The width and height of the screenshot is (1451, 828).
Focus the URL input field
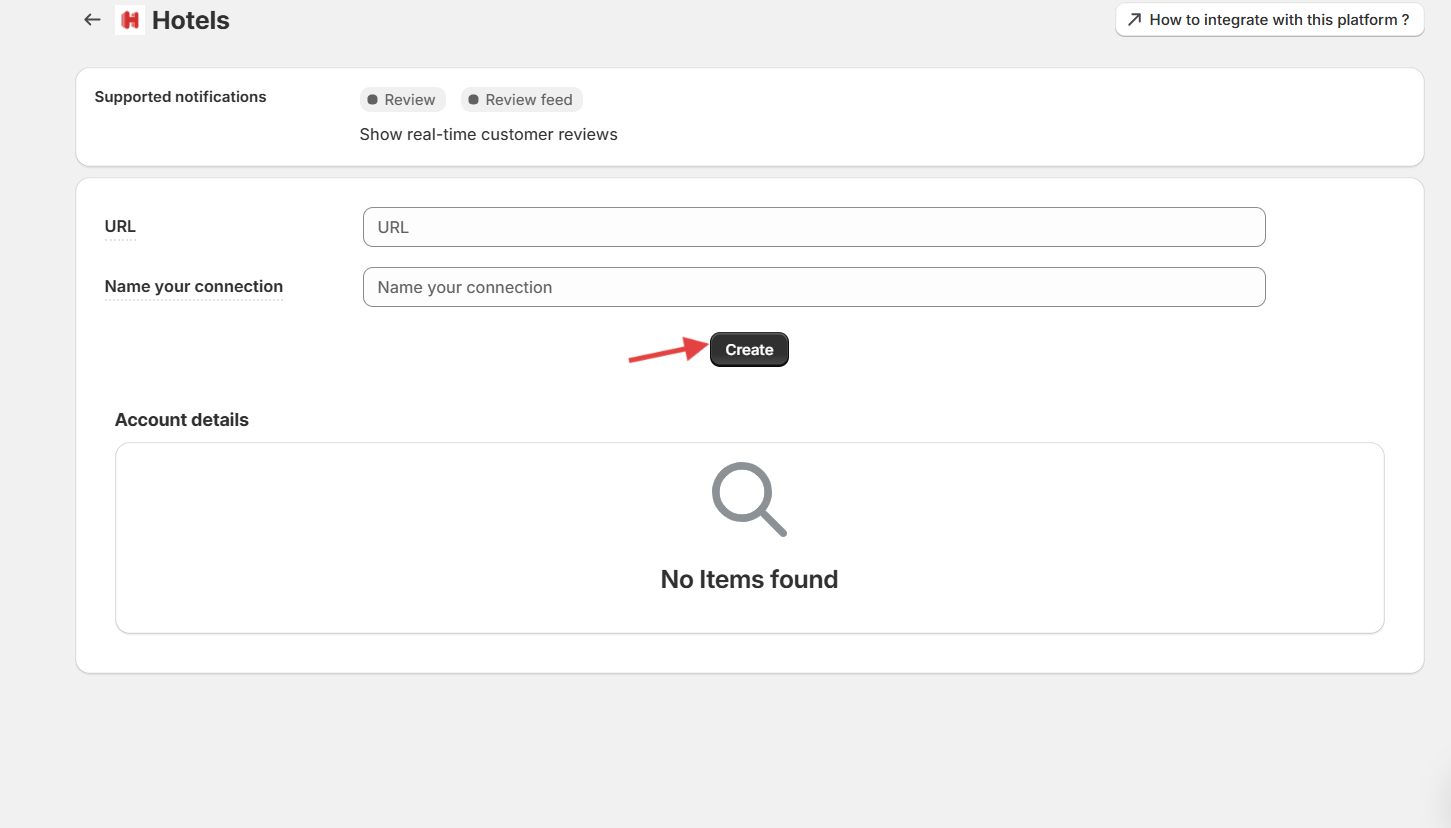tap(813, 227)
